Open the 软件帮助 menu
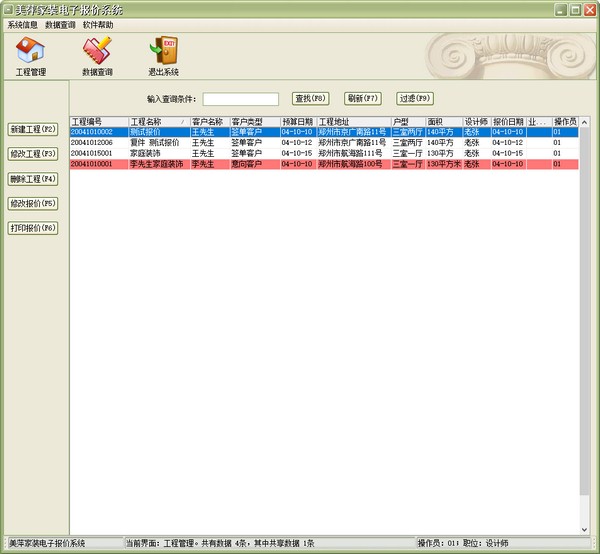Screen dimensions: 600x554 click(x=98, y=24)
